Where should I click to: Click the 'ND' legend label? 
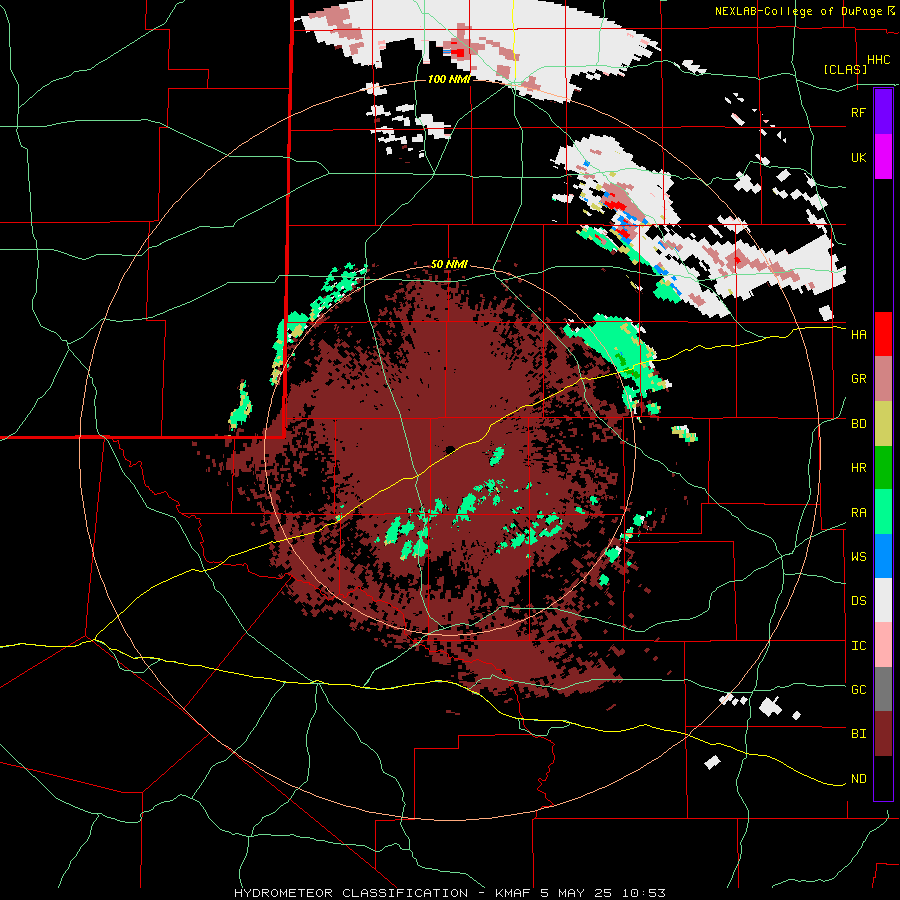click(858, 779)
